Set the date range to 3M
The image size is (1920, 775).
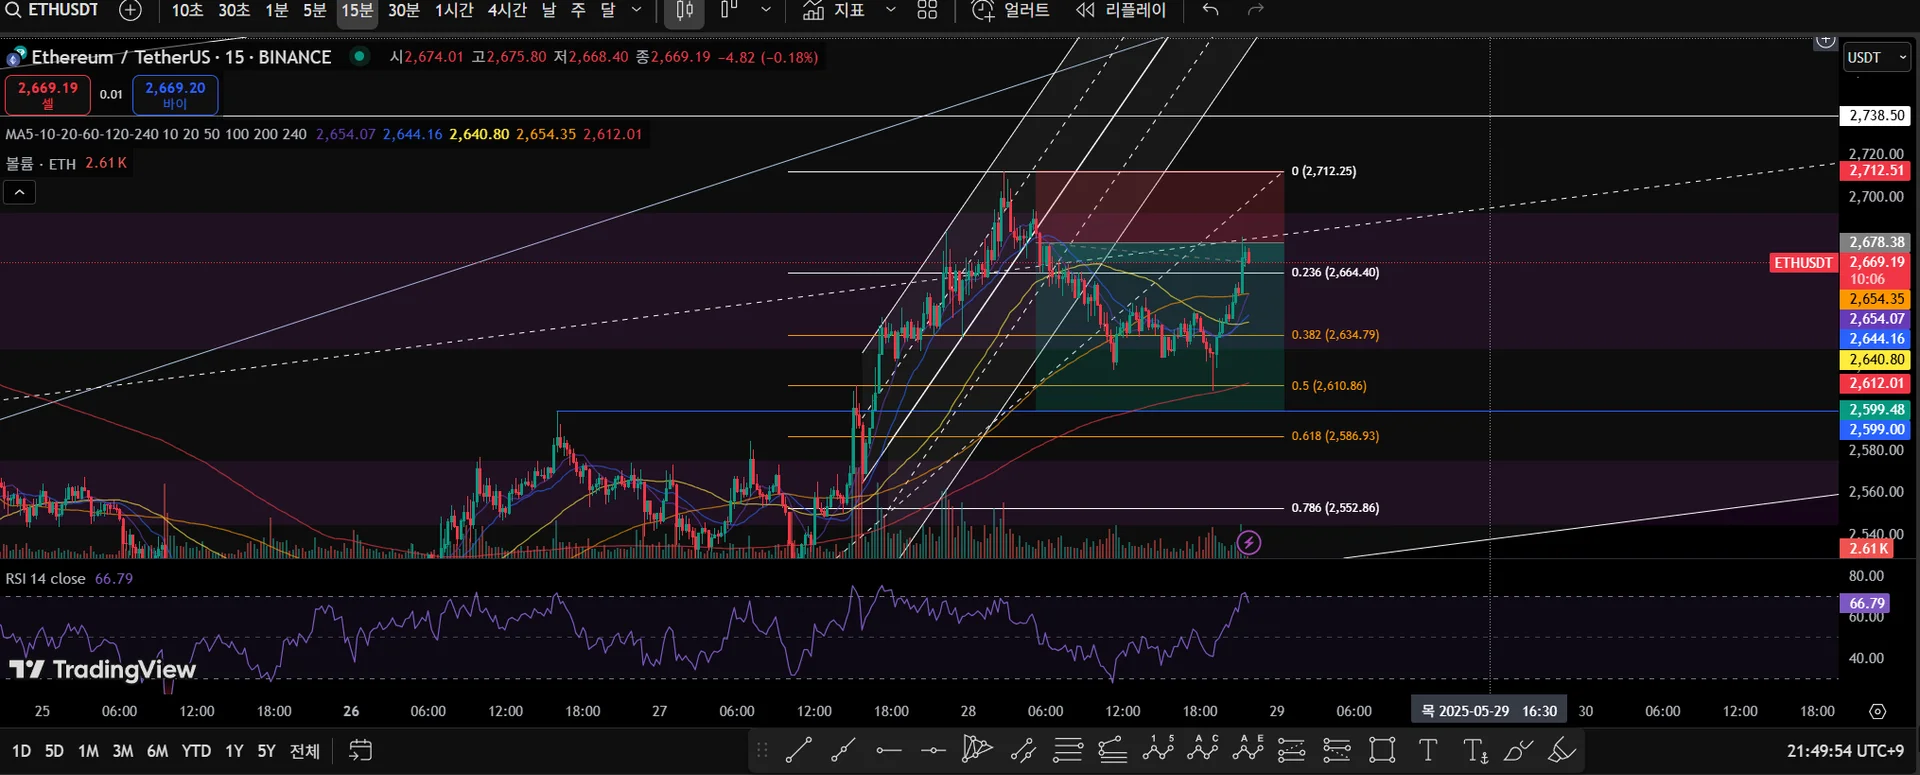pos(122,751)
